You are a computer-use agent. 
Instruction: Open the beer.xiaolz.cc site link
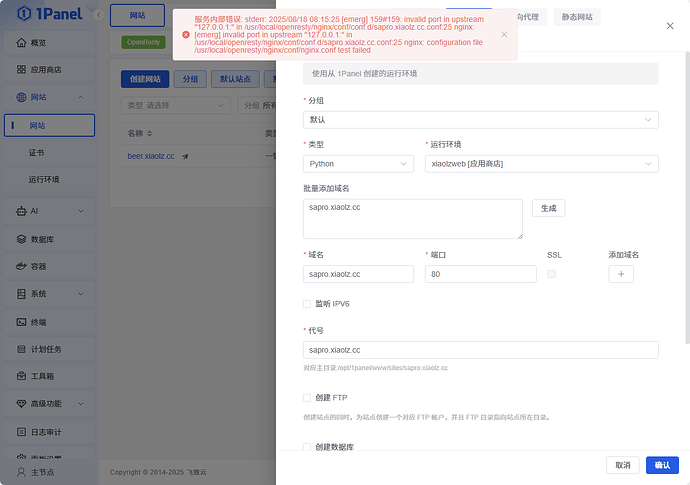point(150,156)
